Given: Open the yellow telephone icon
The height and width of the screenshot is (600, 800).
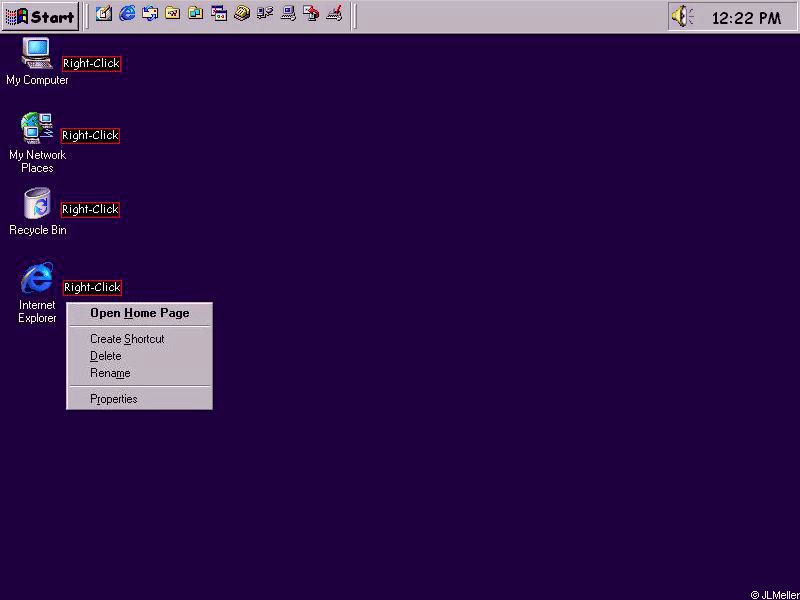Looking at the screenshot, I should point(242,14).
